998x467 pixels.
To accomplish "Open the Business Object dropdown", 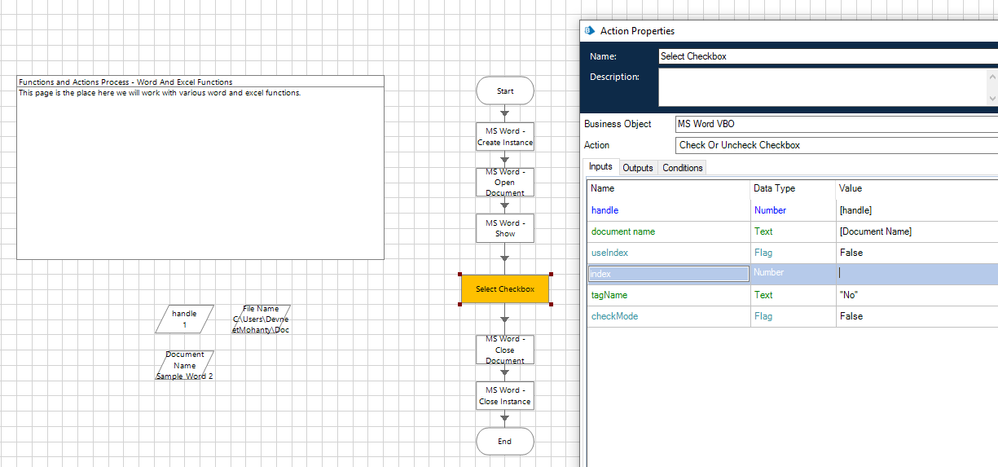I will click(835, 124).
